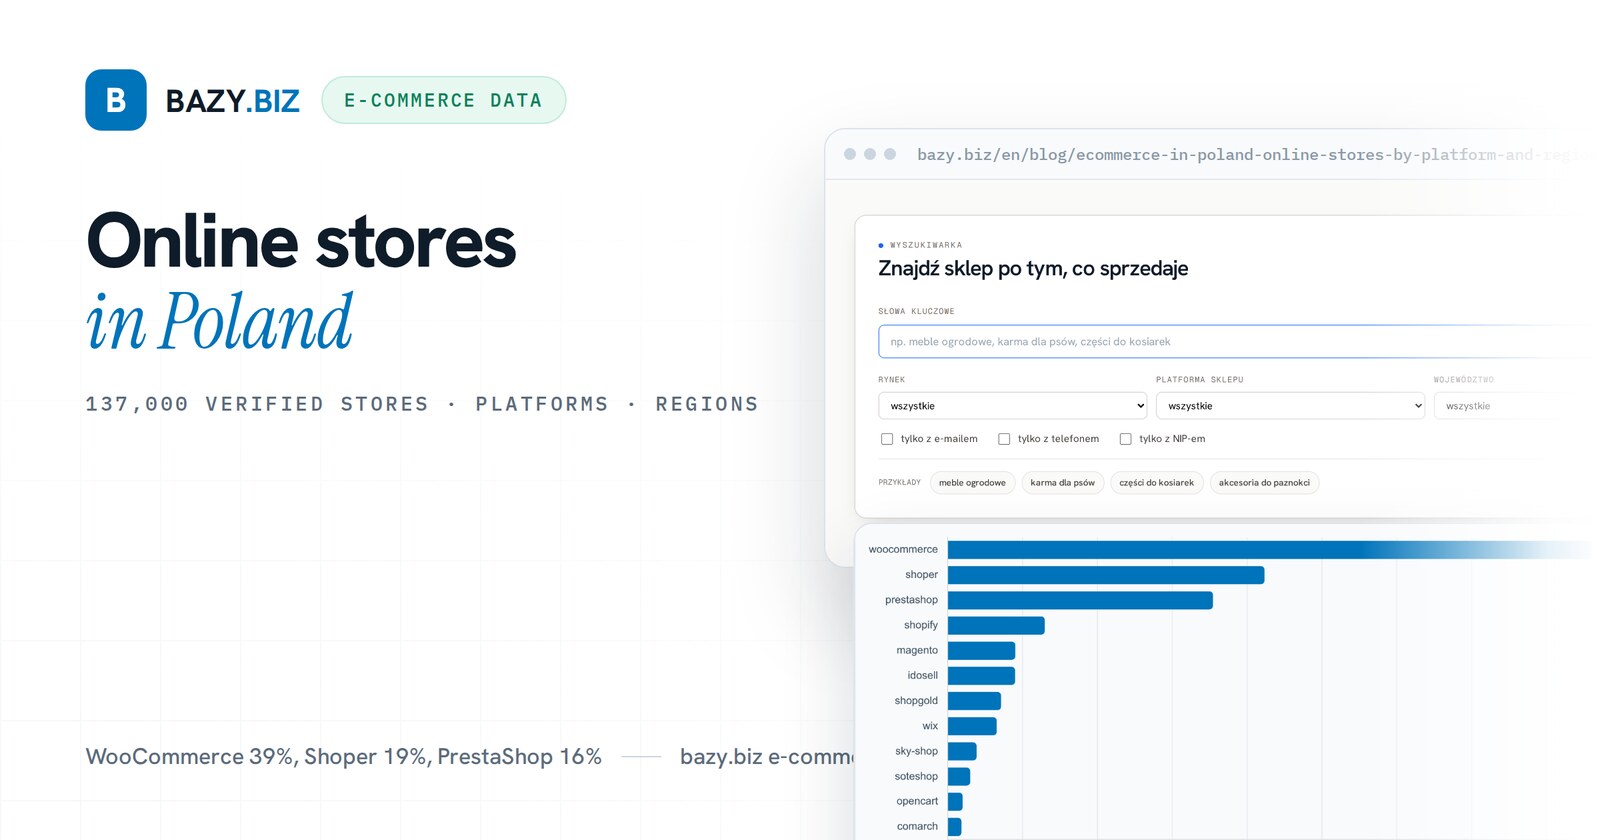
Task: Enable the tylko z e-mailem checkbox
Action: 887,439
